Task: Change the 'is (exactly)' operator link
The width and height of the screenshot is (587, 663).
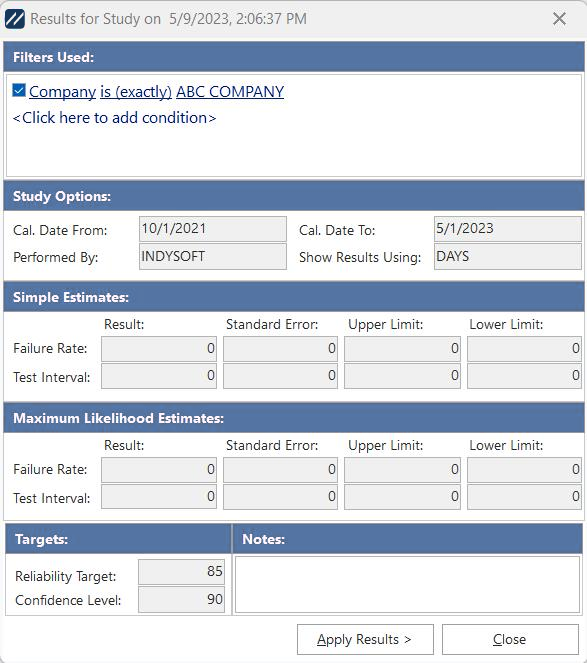Action: pyautogui.click(x=136, y=92)
